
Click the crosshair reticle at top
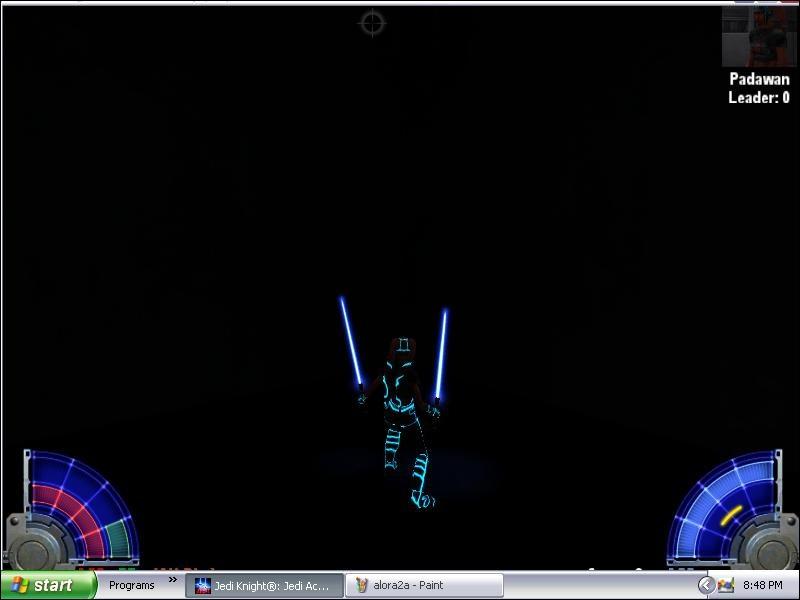[372, 22]
